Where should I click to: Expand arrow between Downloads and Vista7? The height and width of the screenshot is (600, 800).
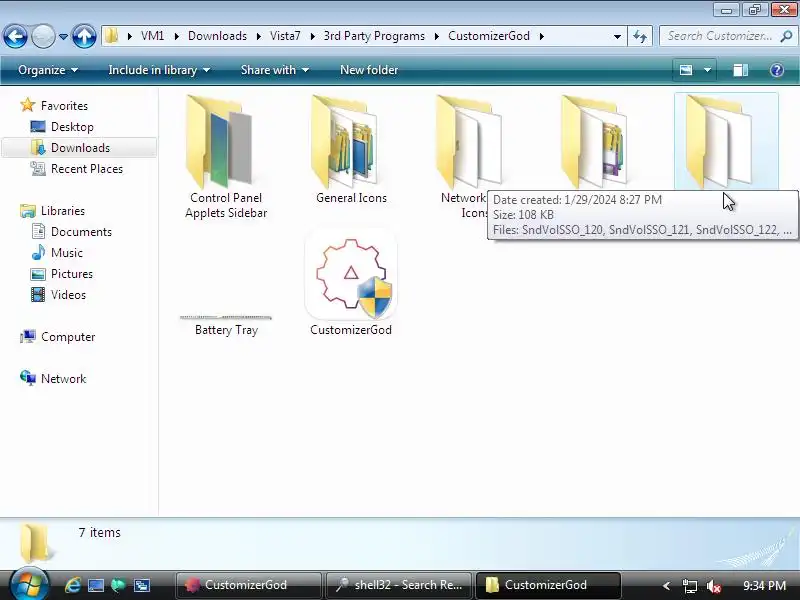[x=259, y=36]
